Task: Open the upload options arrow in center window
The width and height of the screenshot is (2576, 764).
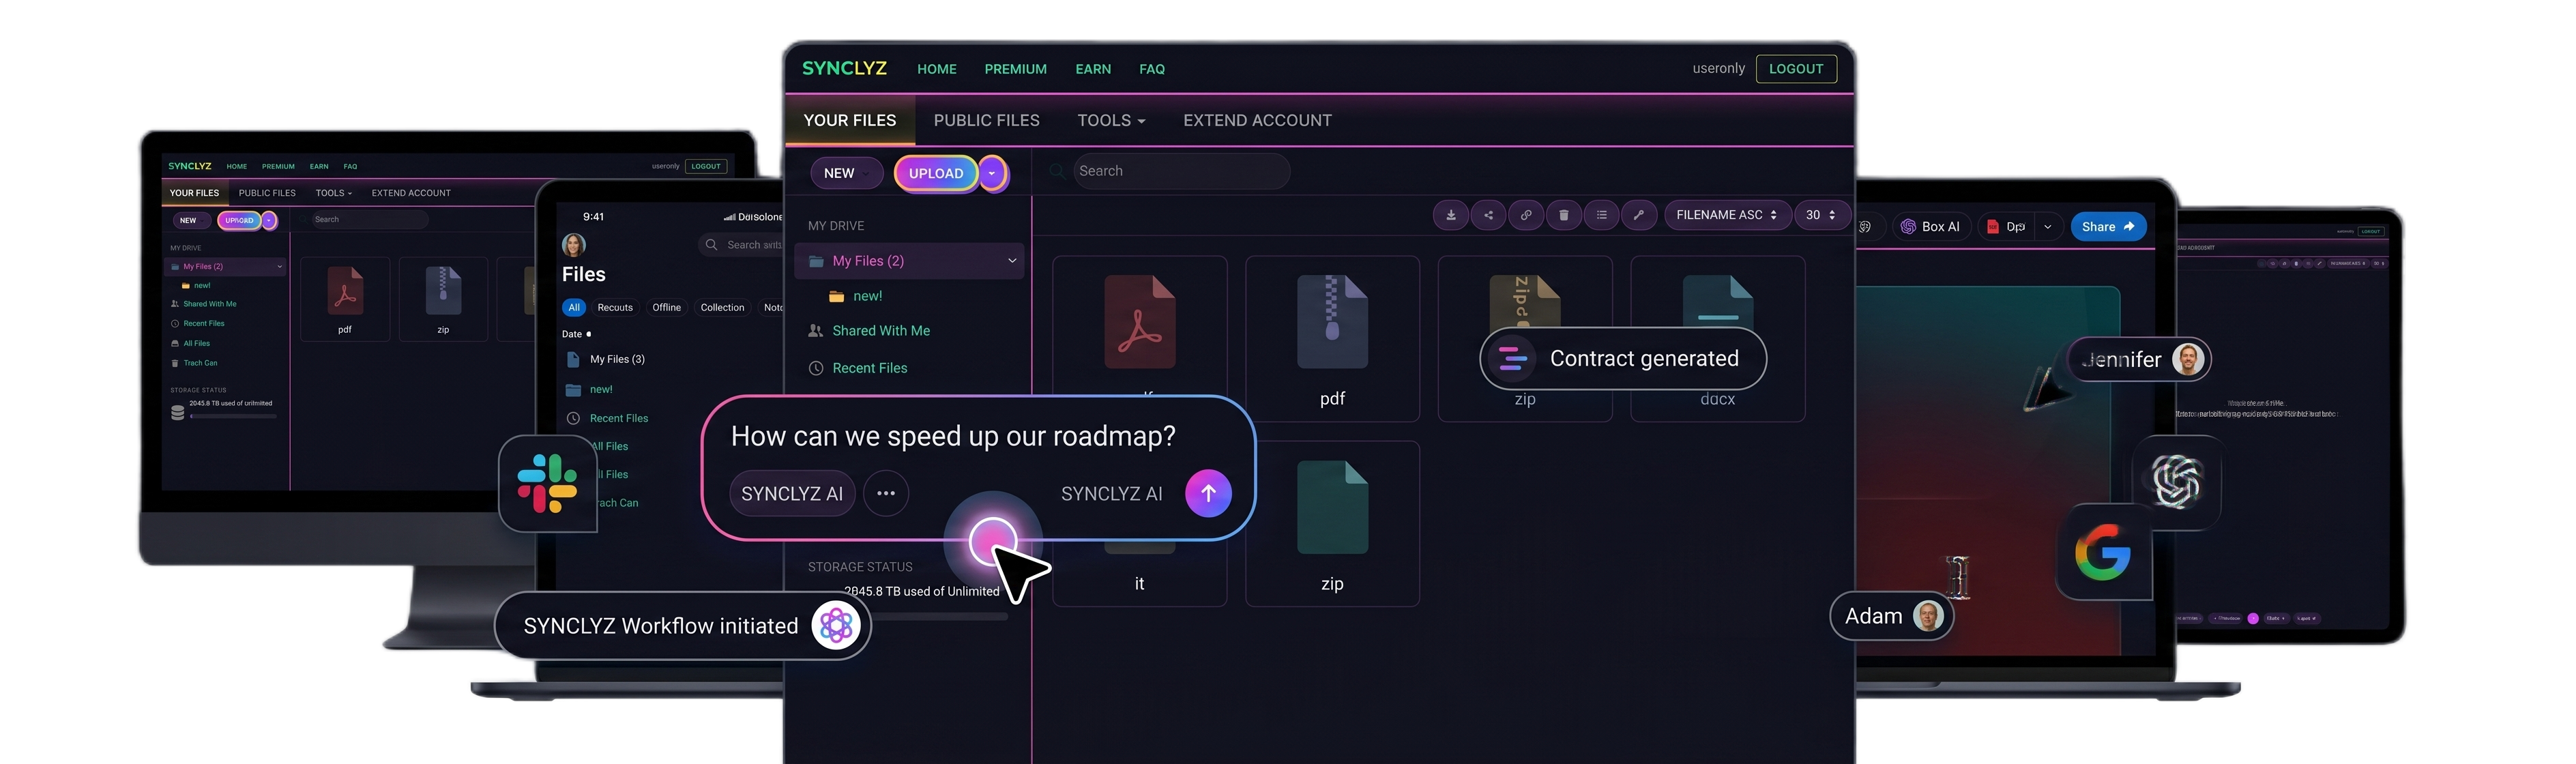Action: pos(991,173)
